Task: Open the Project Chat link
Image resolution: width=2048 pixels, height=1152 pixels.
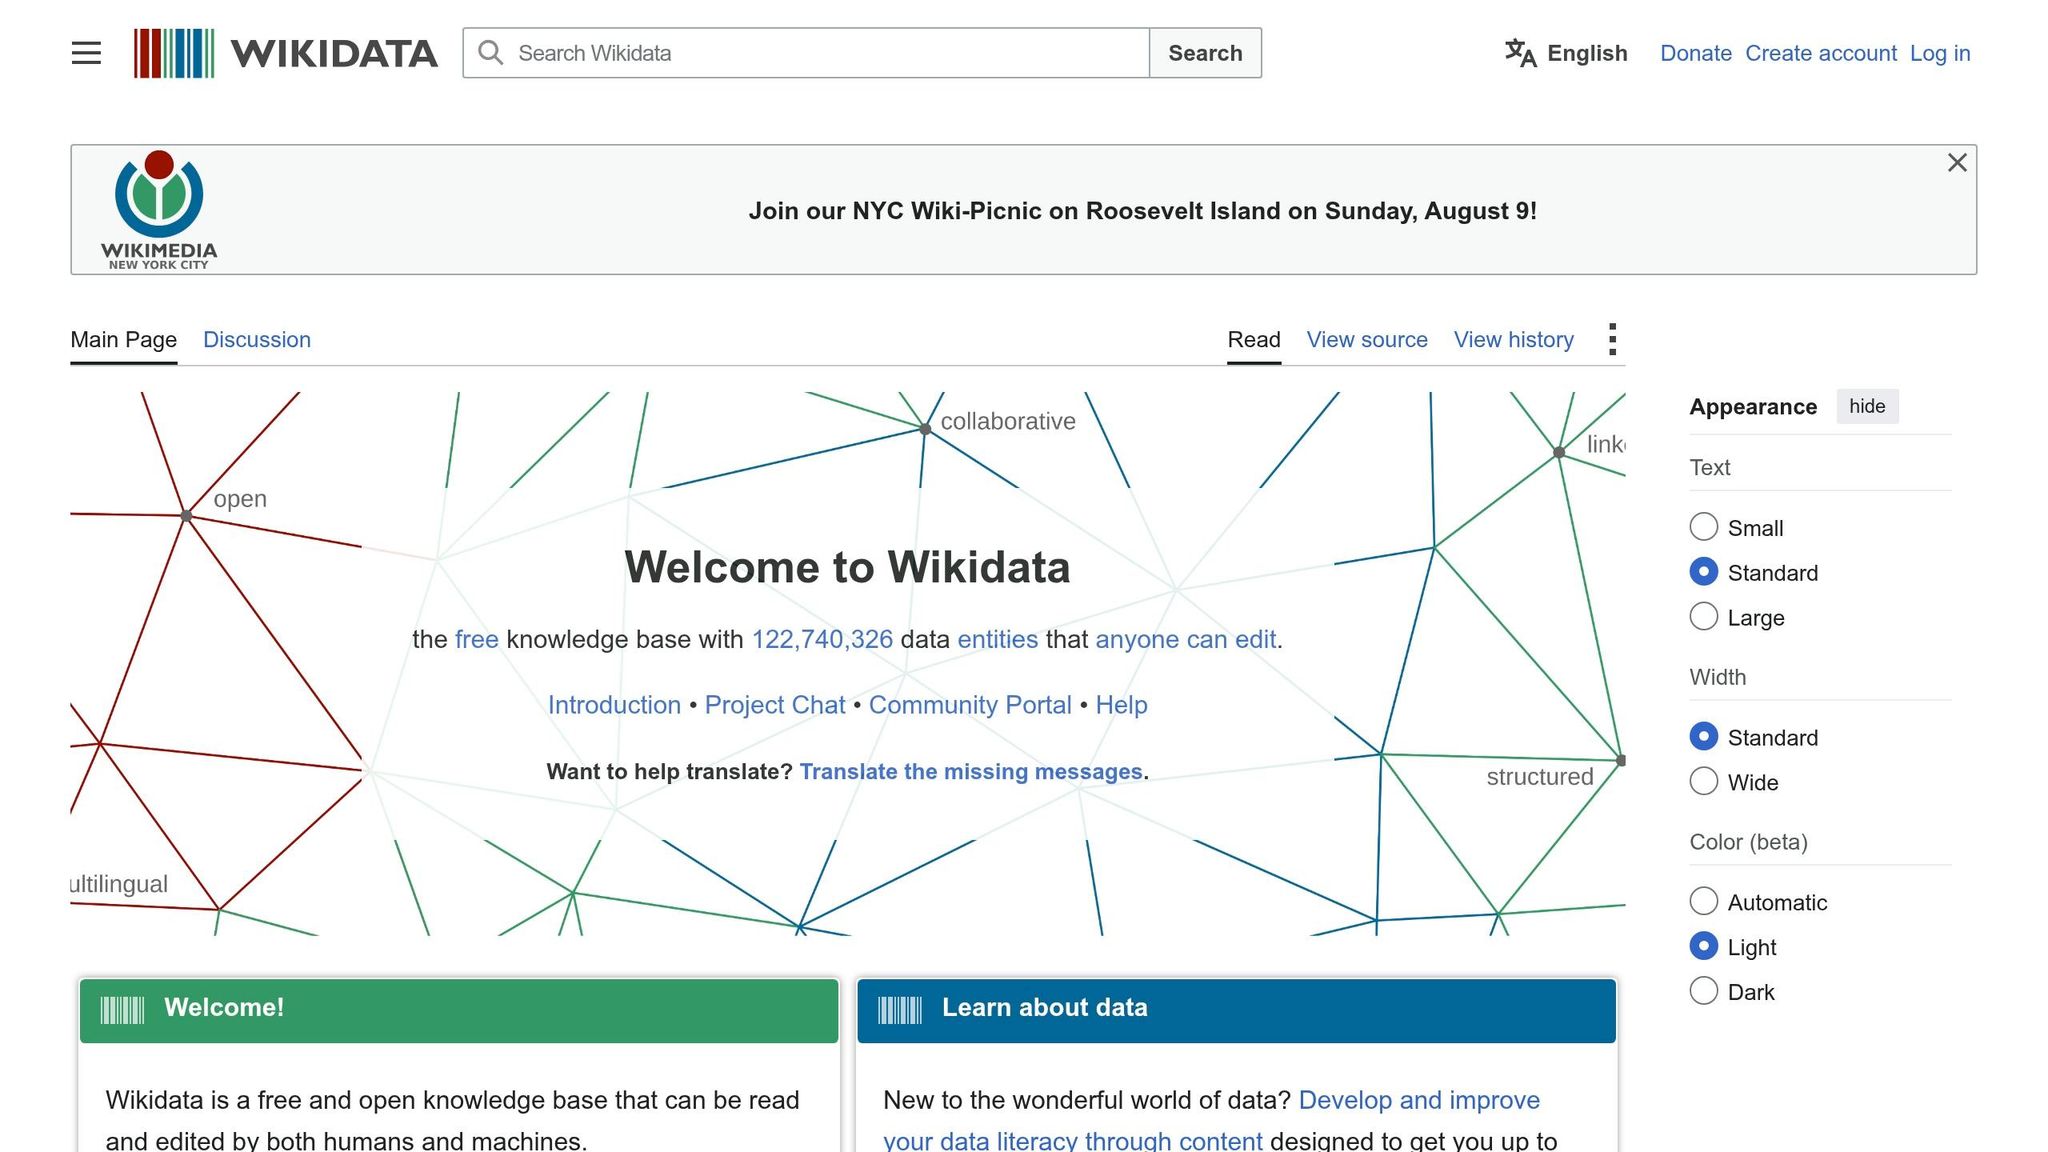Action: tap(775, 705)
